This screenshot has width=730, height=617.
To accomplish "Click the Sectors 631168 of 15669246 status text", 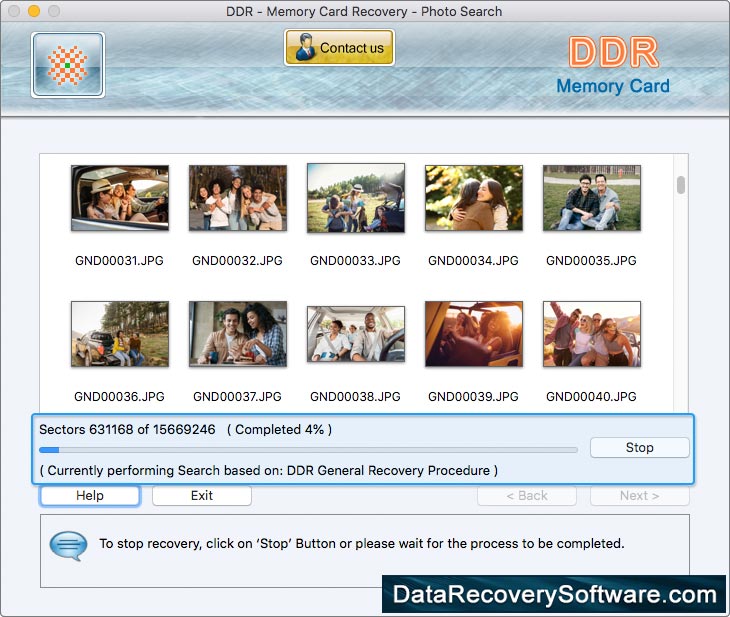I will (x=127, y=429).
